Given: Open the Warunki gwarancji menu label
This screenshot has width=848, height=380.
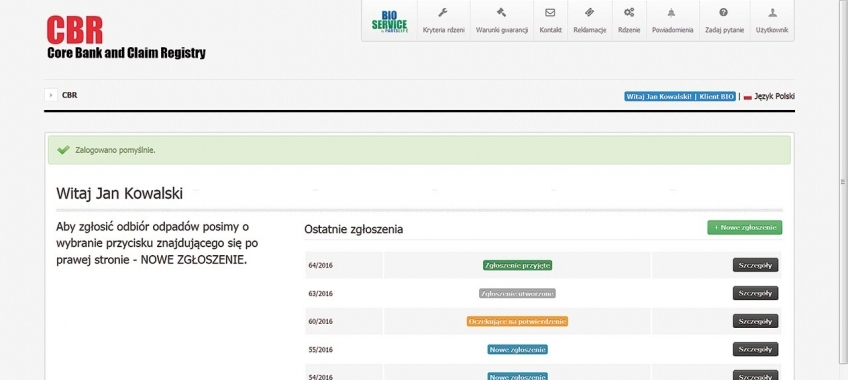Looking at the screenshot, I should point(501,30).
